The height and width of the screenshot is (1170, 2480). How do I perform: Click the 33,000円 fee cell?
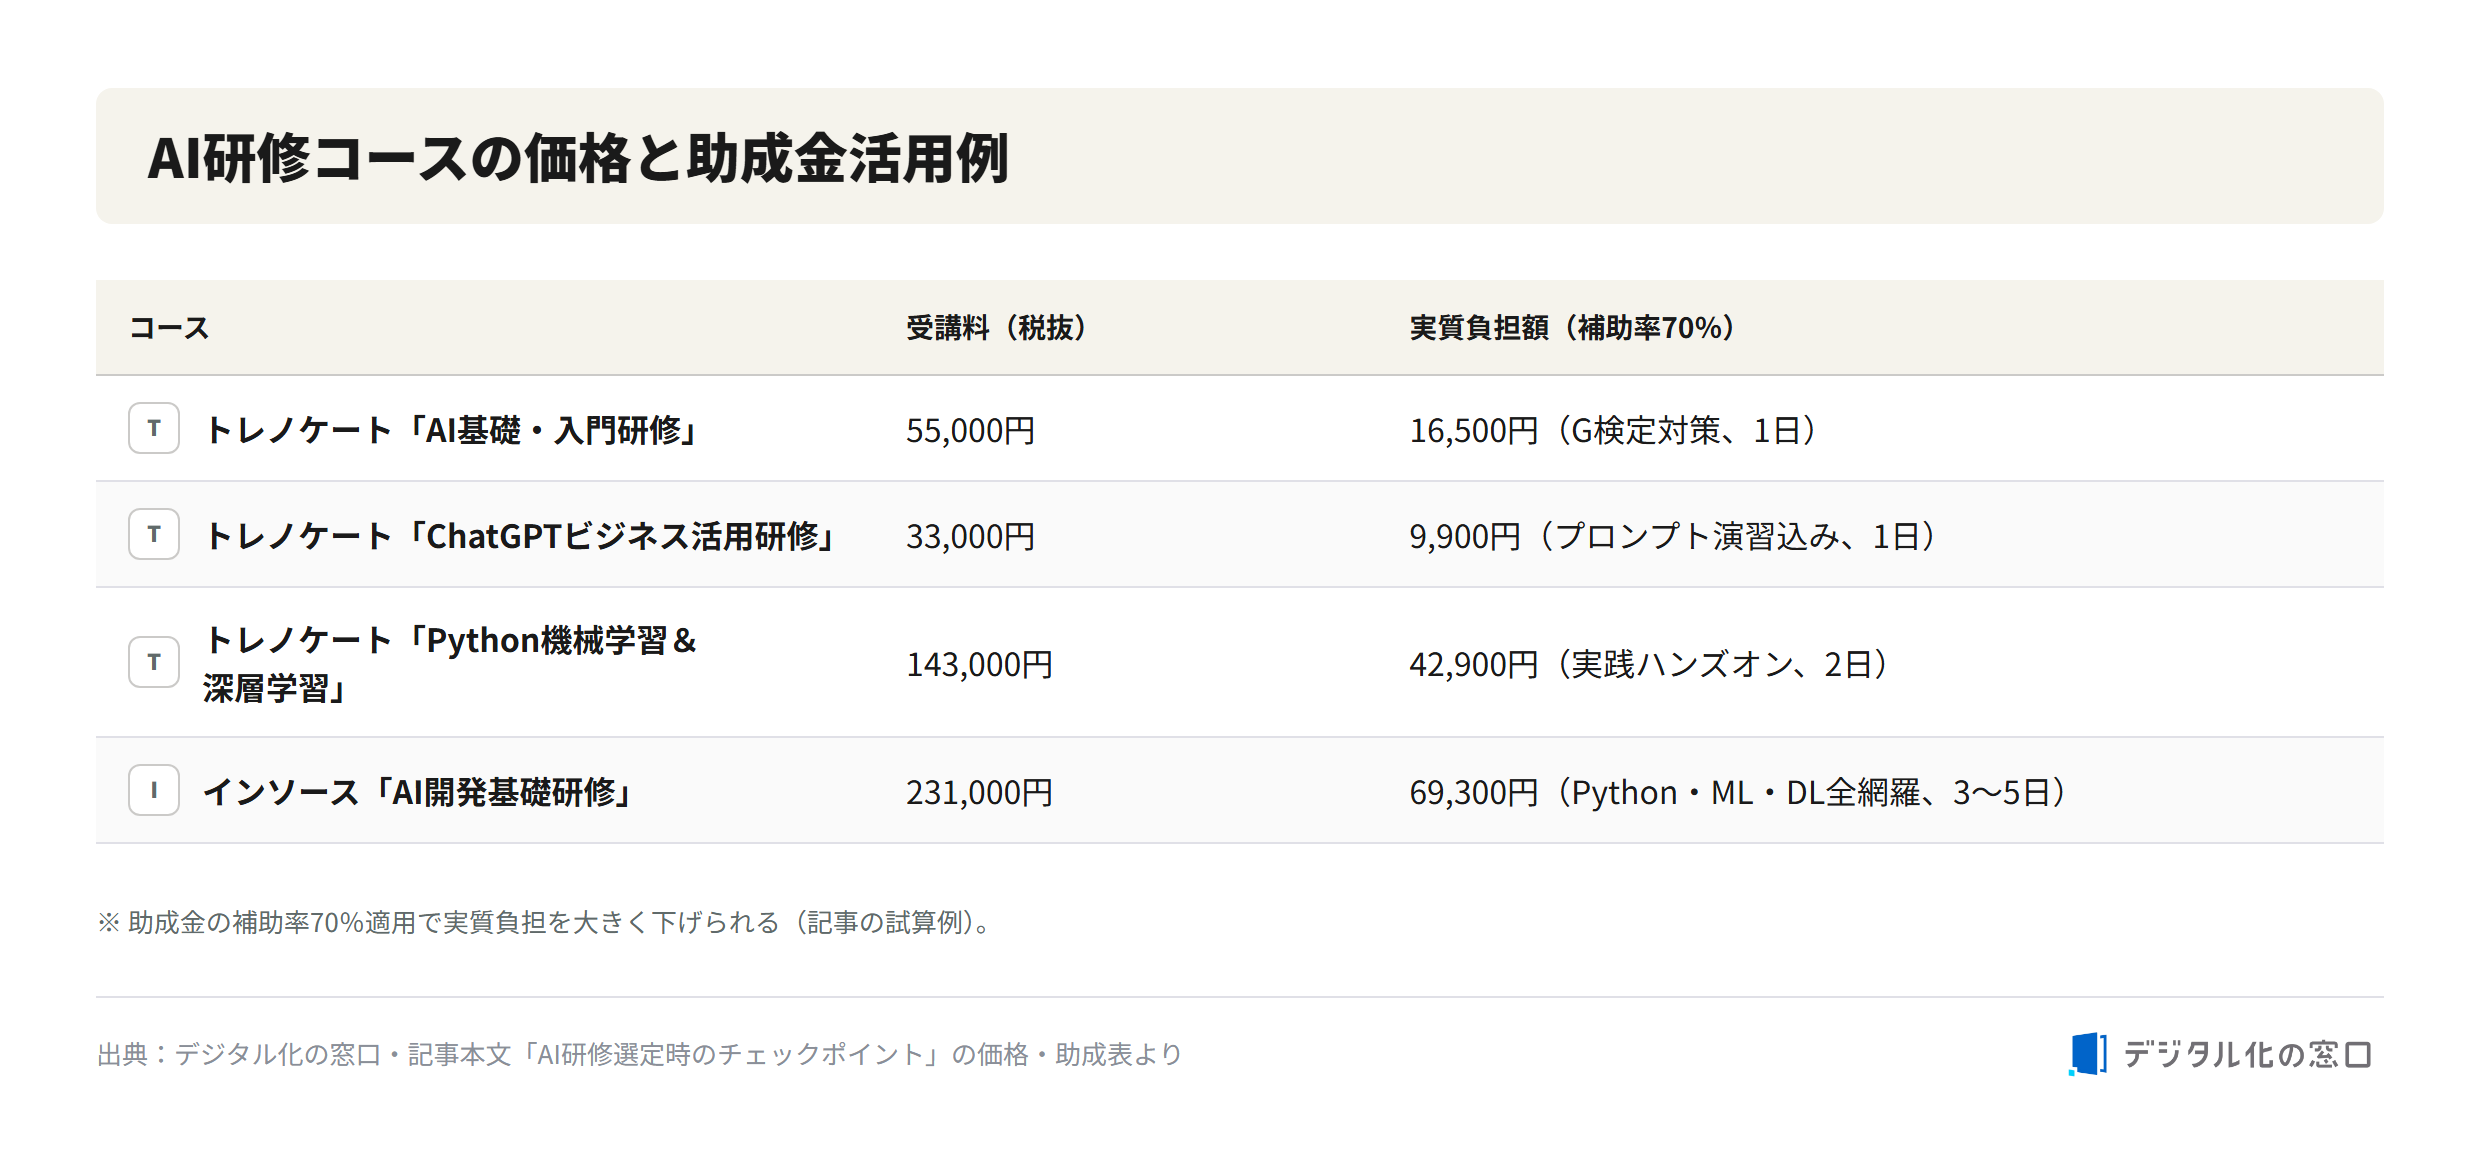[x=970, y=536]
